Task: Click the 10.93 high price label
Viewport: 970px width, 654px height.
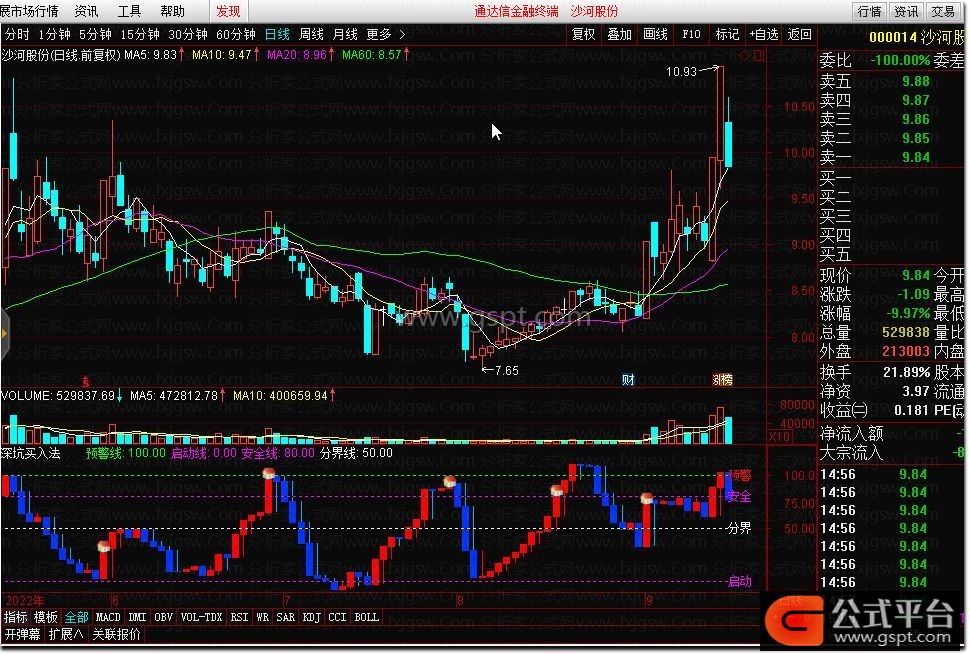Action: (681, 72)
